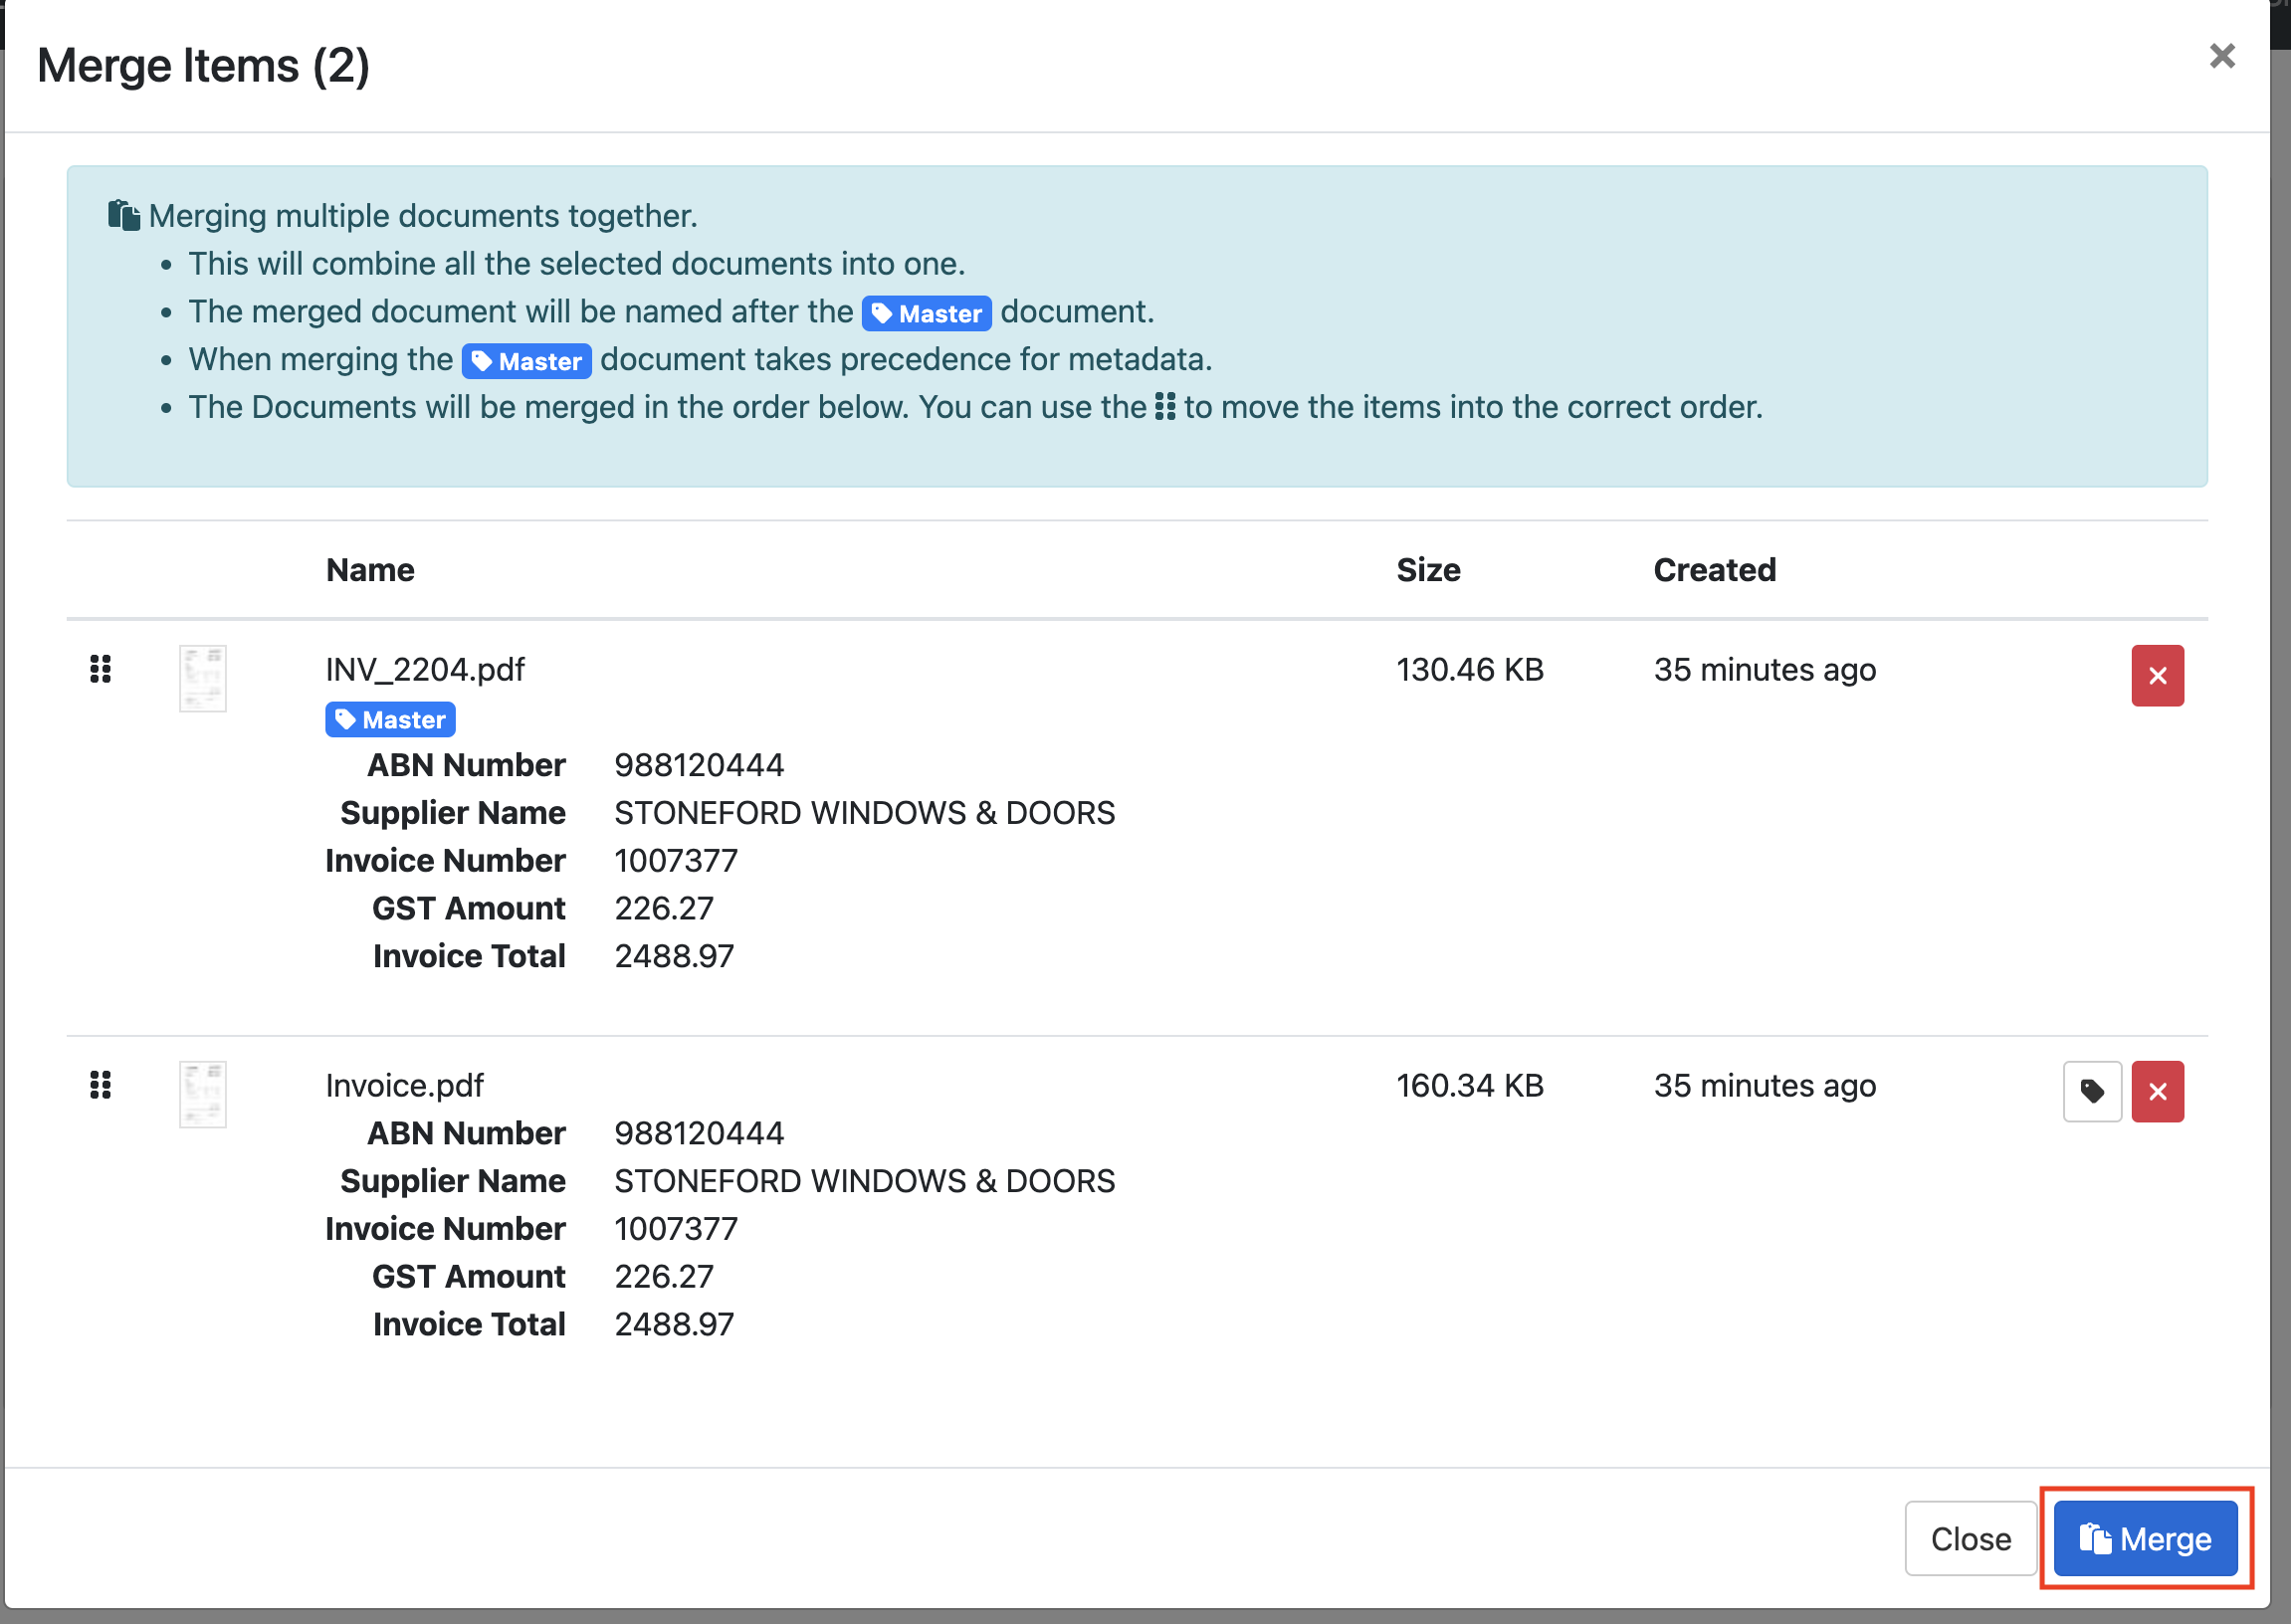
Task: Remove Invoice.pdf using red X button
Action: pyautogui.click(x=2156, y=1092)
